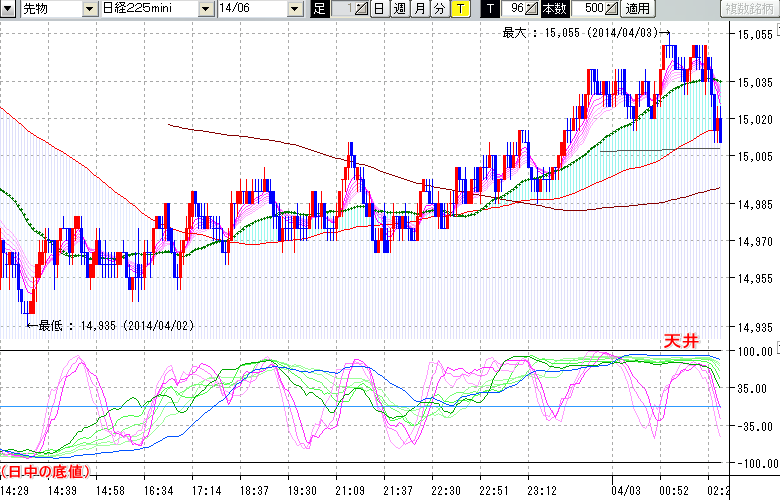Click inside the 96 tick value field
Viewport: 780px width, 500px height.
click(x=513, y=9)
